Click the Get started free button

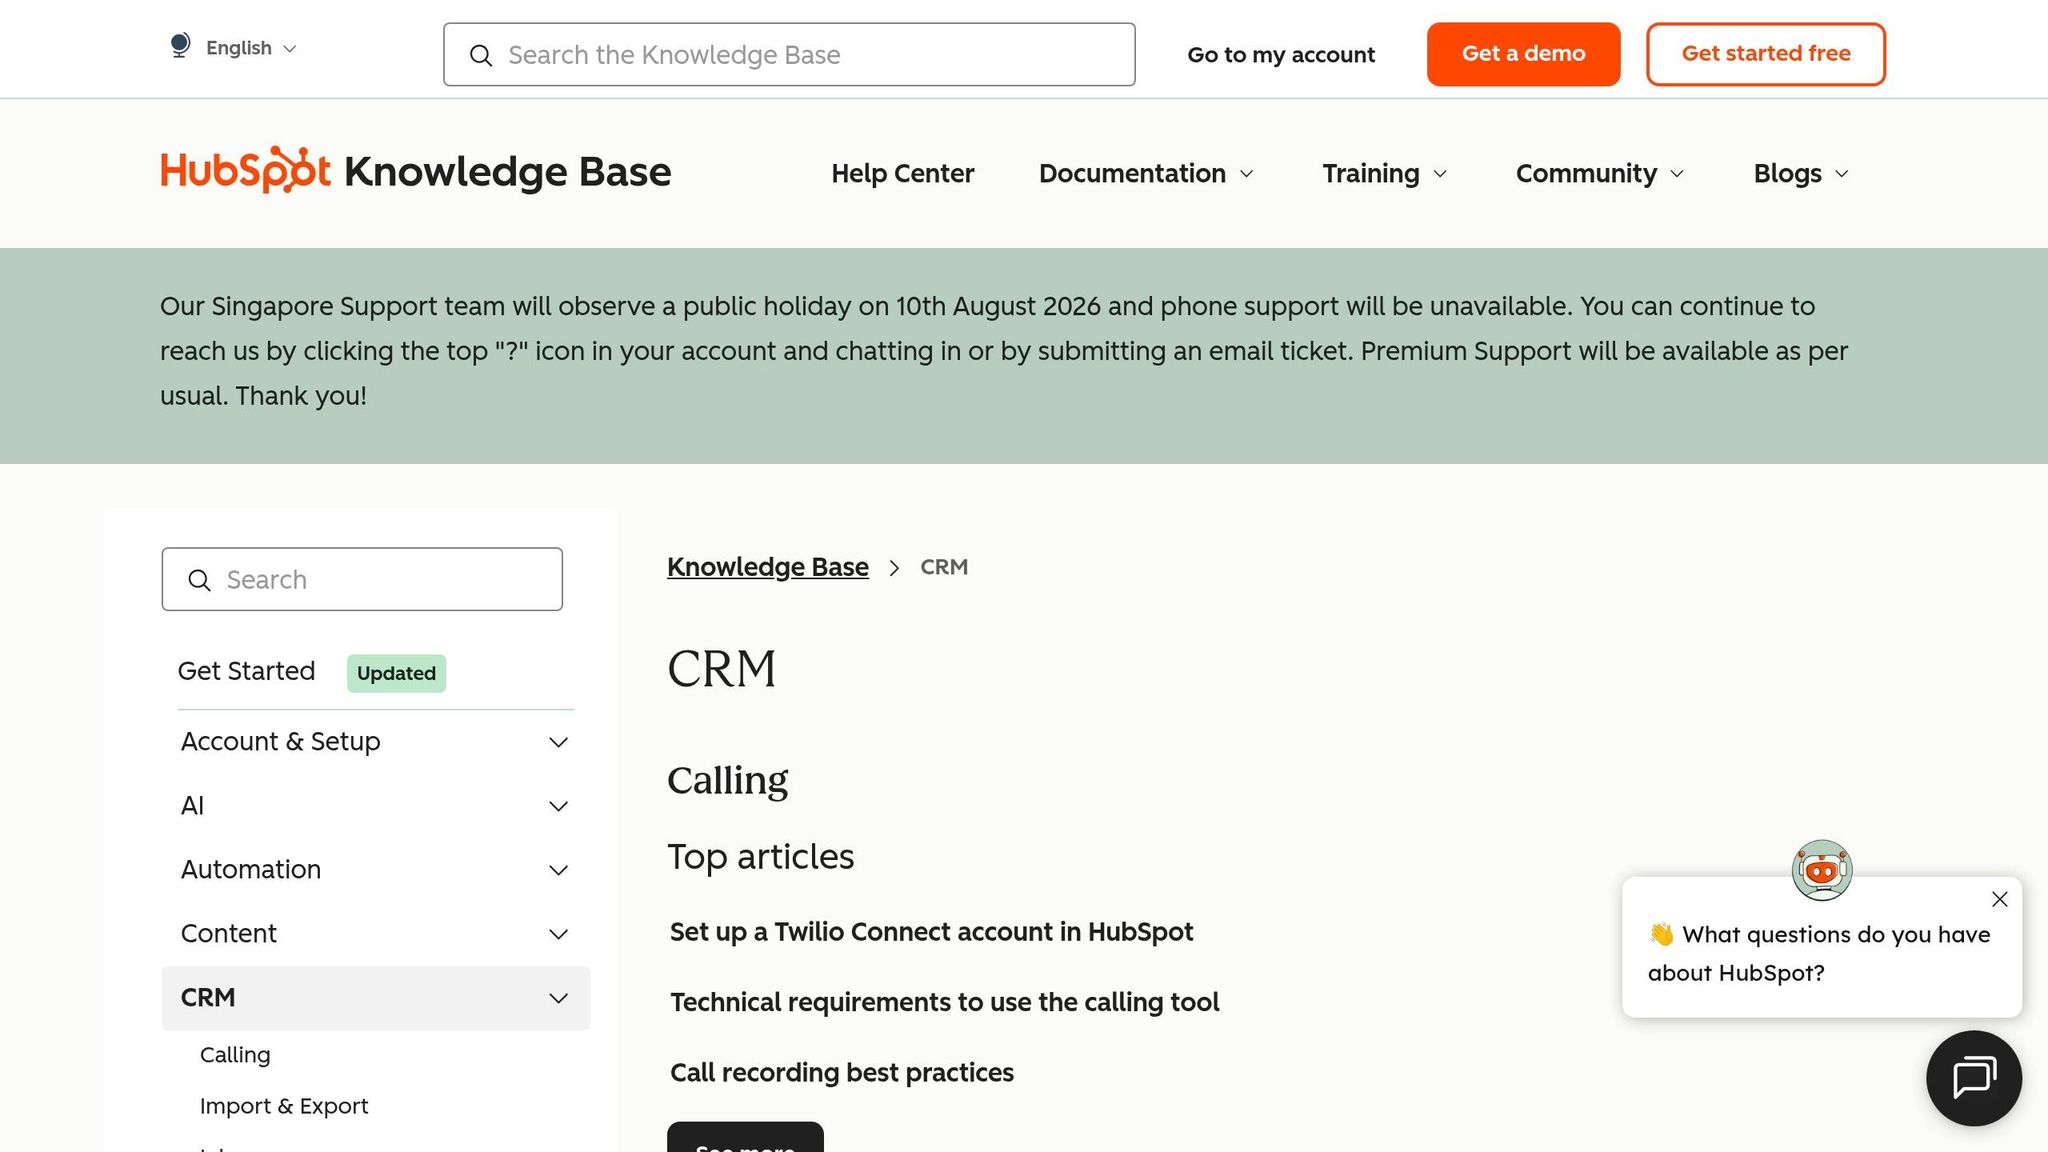coord(1765,54)
